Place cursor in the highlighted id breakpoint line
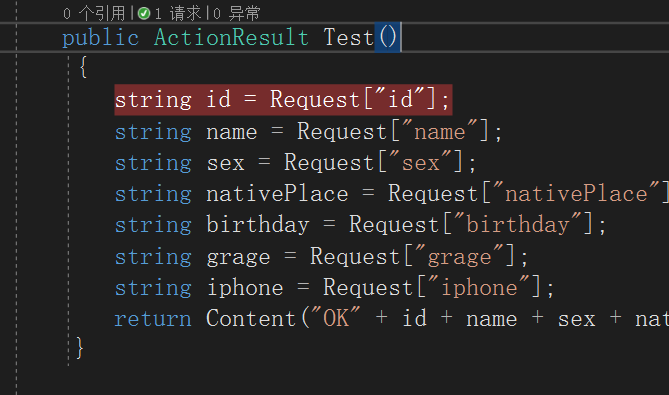The height and width of the screenshot is (395, 669). tap(283, 100)
